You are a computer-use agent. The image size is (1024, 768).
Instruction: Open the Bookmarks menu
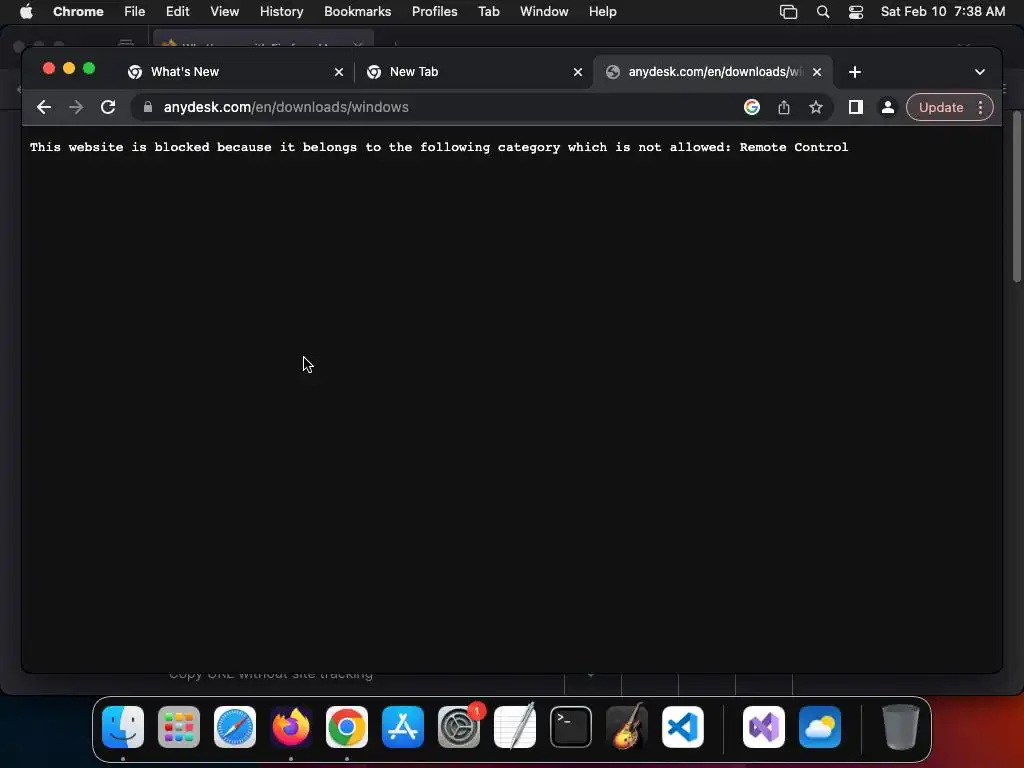click(357, 11)
